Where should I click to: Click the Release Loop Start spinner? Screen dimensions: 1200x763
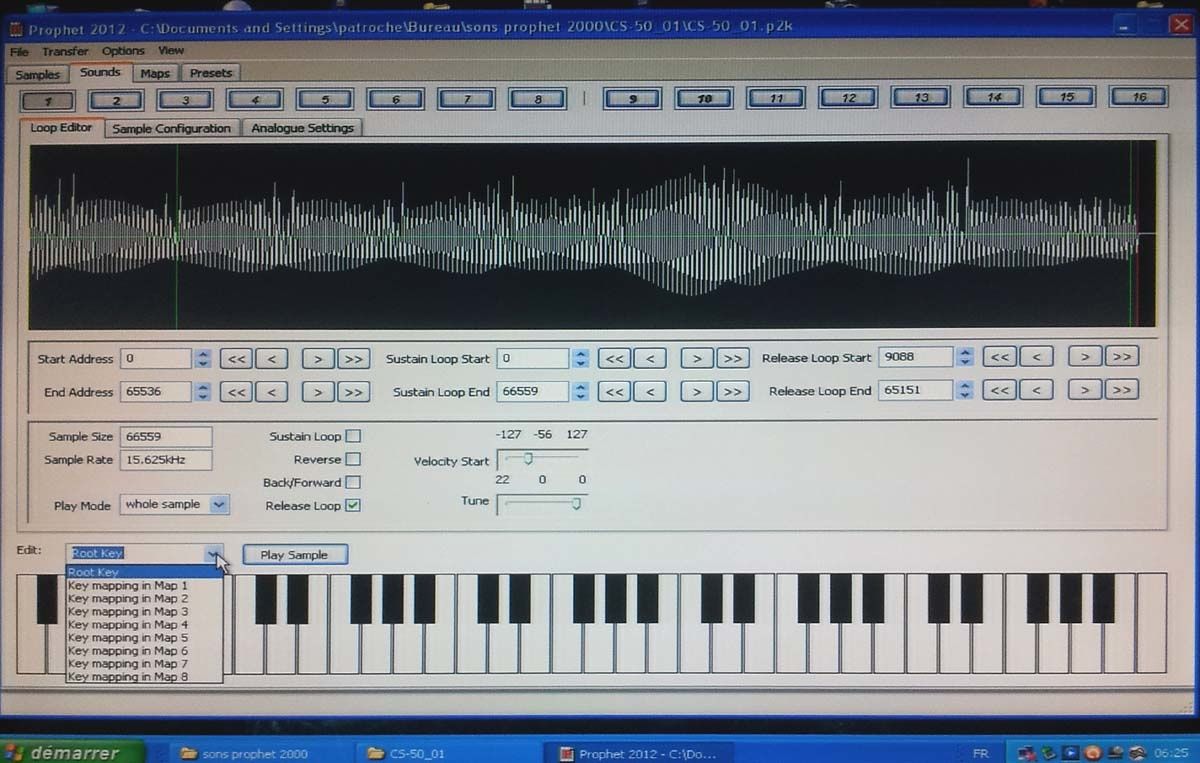pos(965,357)
